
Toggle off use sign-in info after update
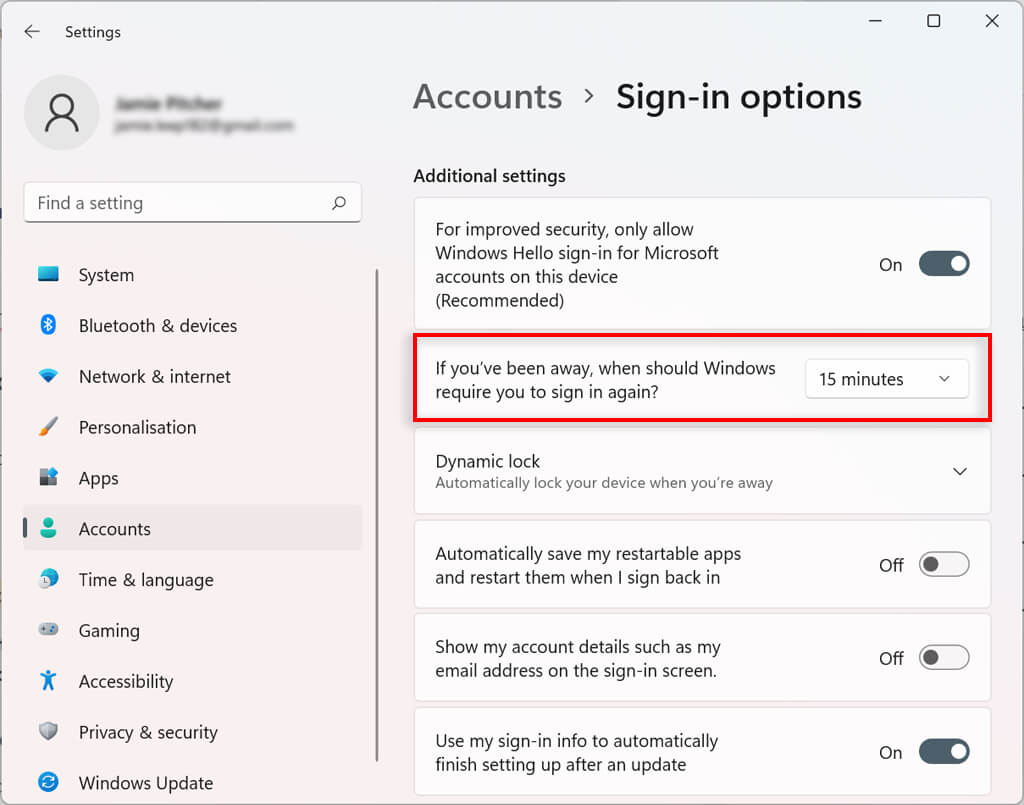pos(944,752)
